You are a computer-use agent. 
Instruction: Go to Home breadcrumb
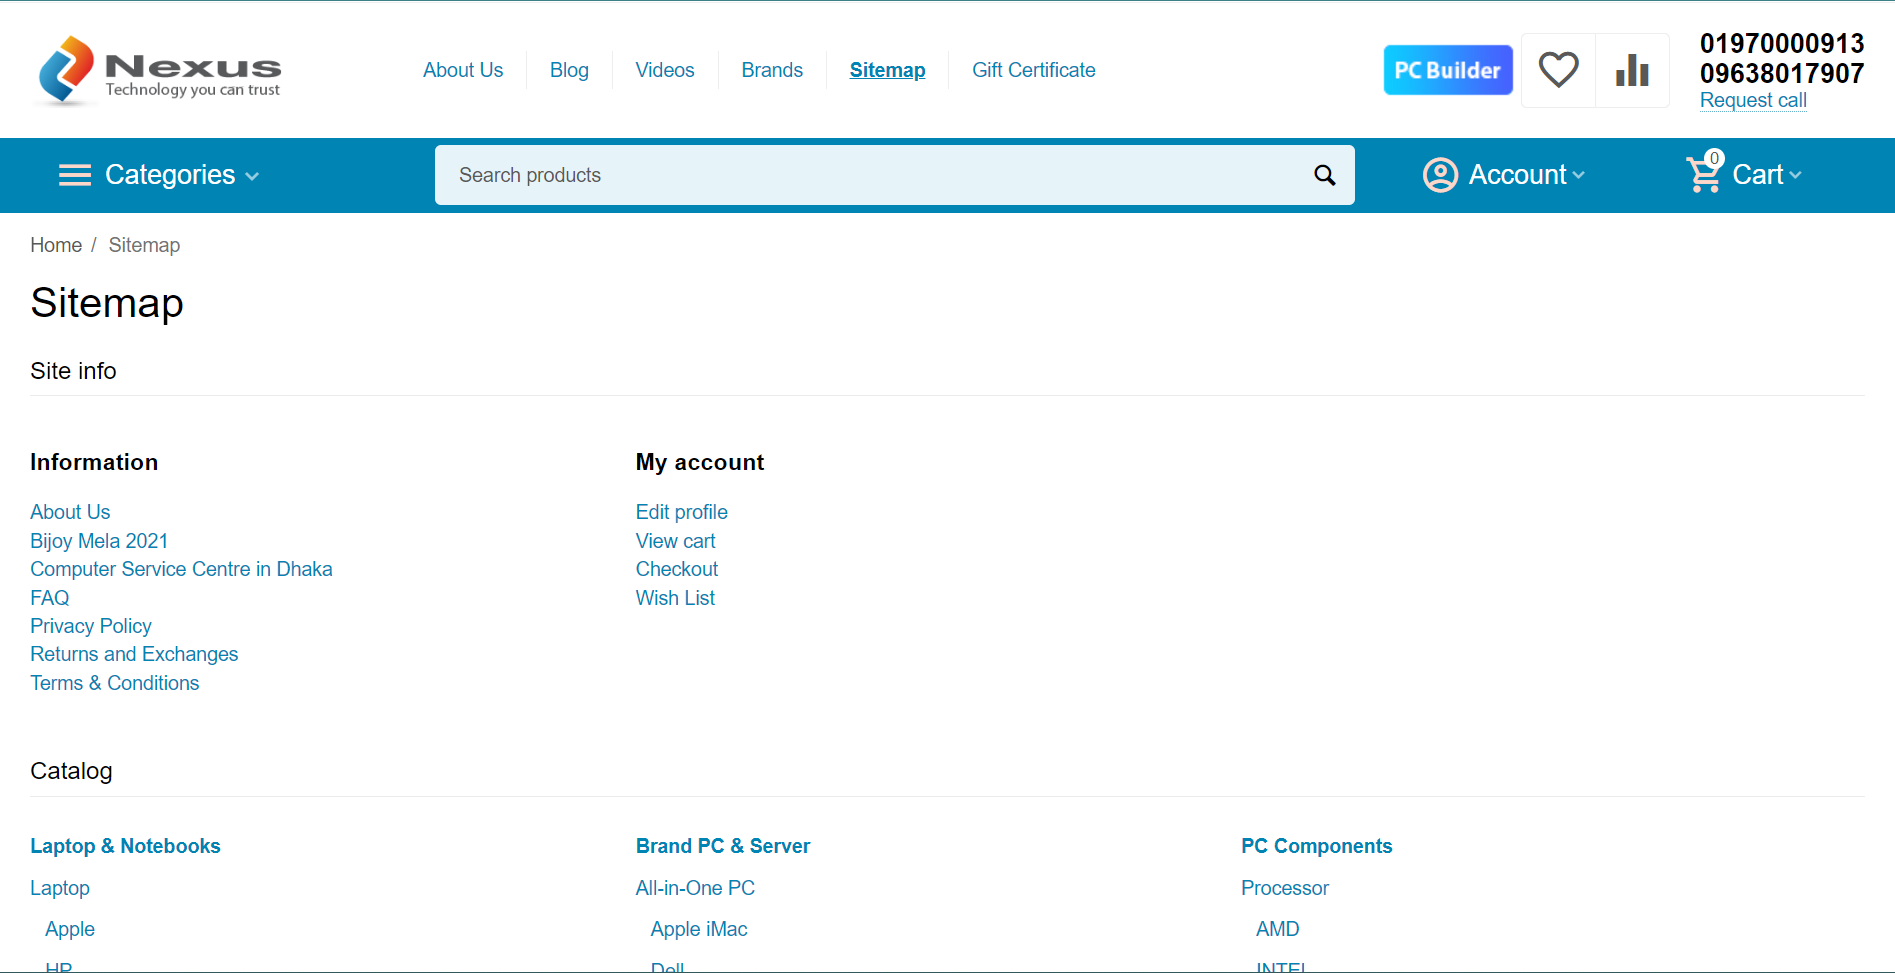pyautogui.click(x=56, y=245)
